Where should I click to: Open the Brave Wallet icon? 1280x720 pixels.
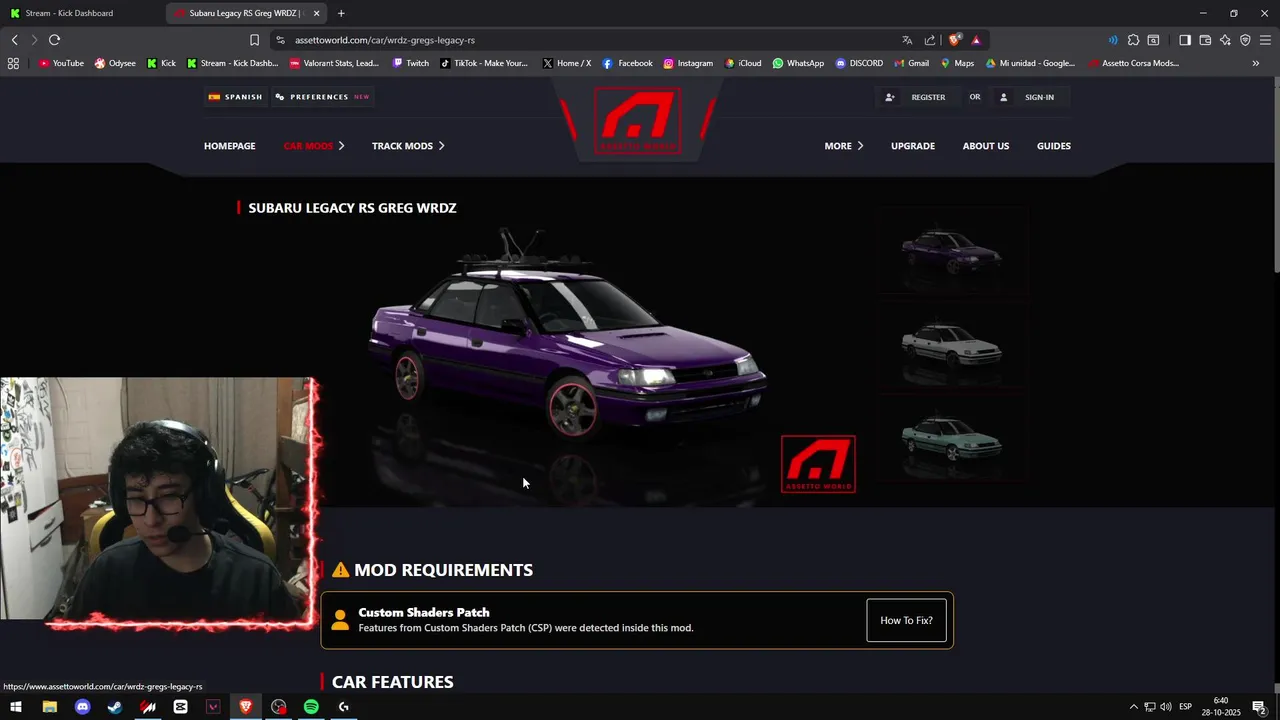(1205, 40)
